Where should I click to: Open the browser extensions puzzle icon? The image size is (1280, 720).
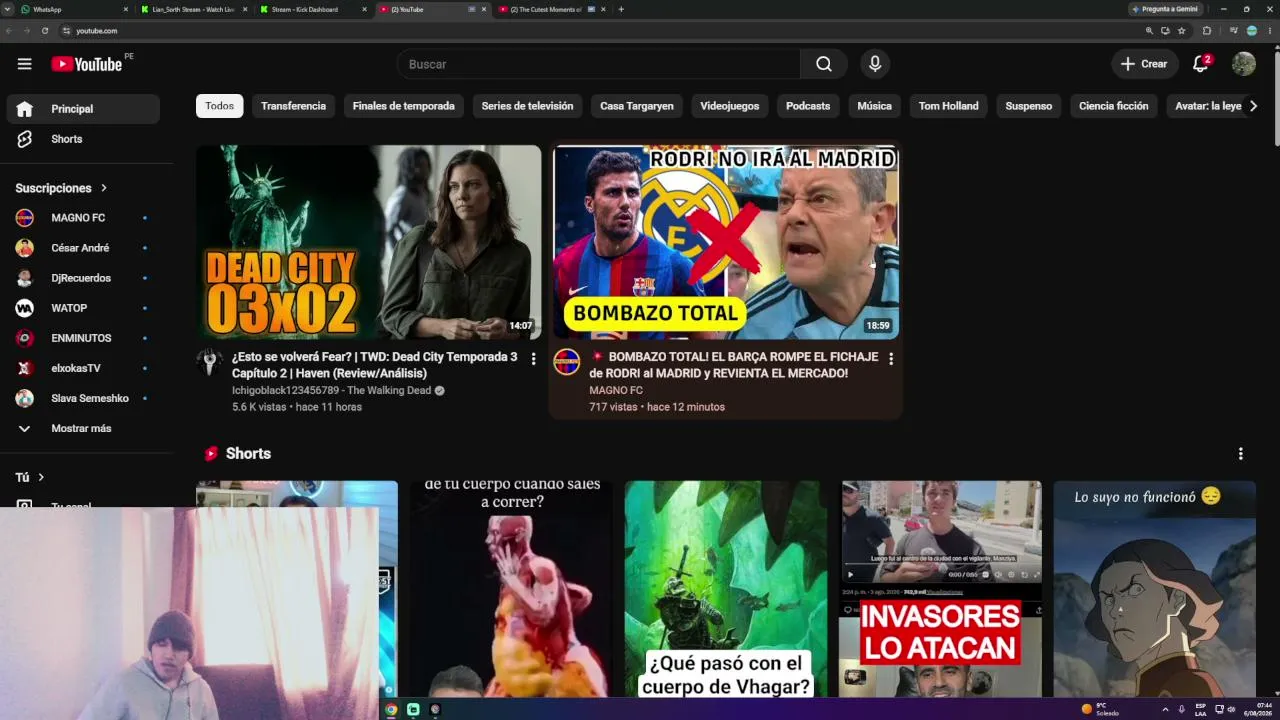click(1207, 31)
